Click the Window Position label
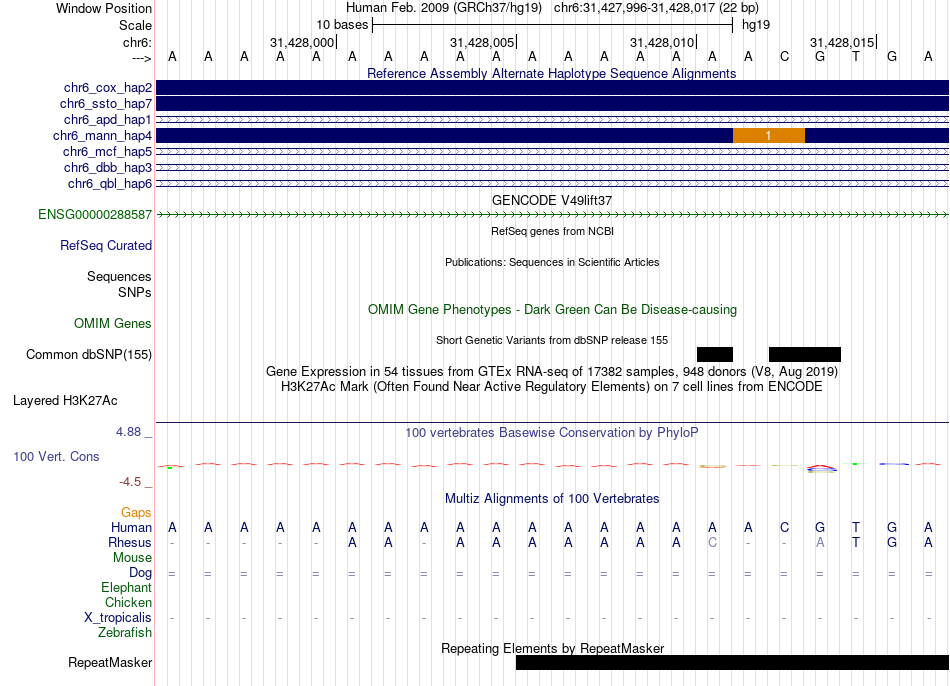950x686 pixels. click(104, 8)
